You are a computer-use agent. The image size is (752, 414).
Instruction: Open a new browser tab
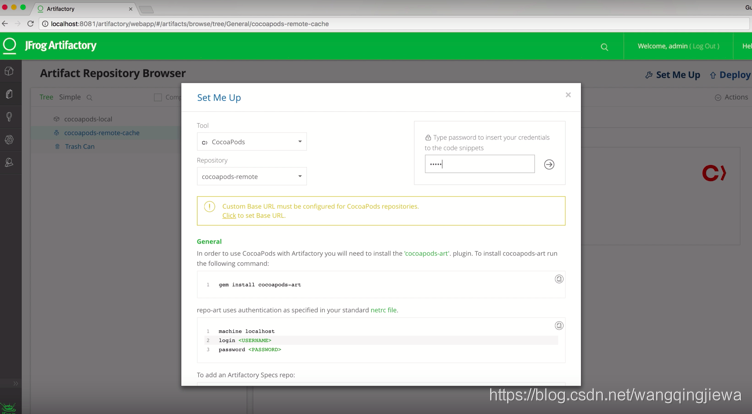pyautogui.click(x=146, y=10)
